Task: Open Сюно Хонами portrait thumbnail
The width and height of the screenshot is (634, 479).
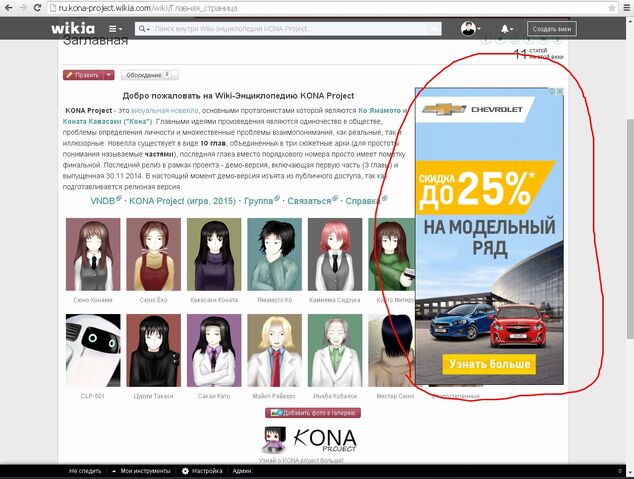Action: point(93,254)
